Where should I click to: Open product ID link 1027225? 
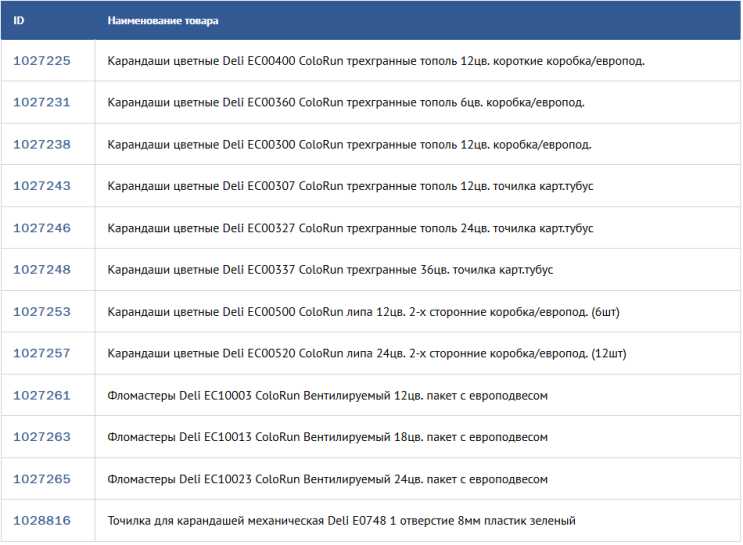click(42, 61)
